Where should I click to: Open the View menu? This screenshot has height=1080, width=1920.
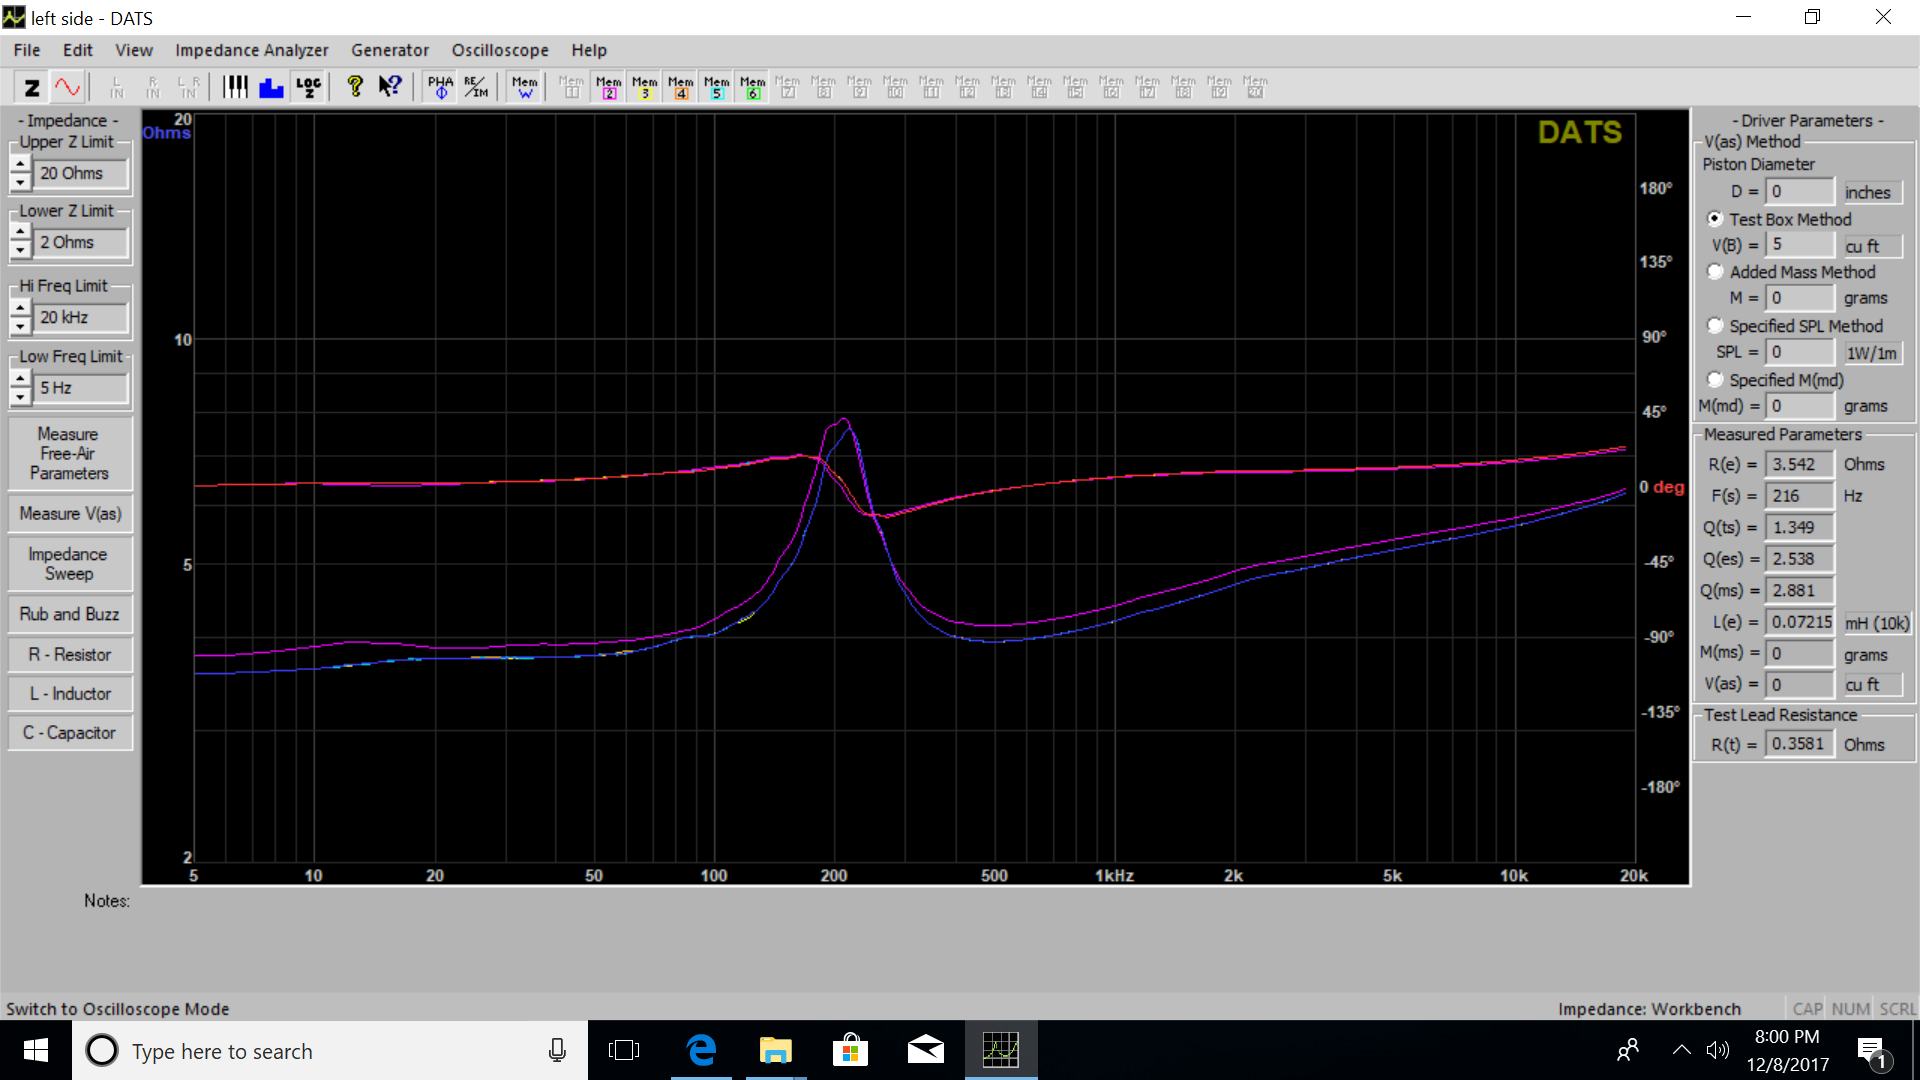[134, 50]
